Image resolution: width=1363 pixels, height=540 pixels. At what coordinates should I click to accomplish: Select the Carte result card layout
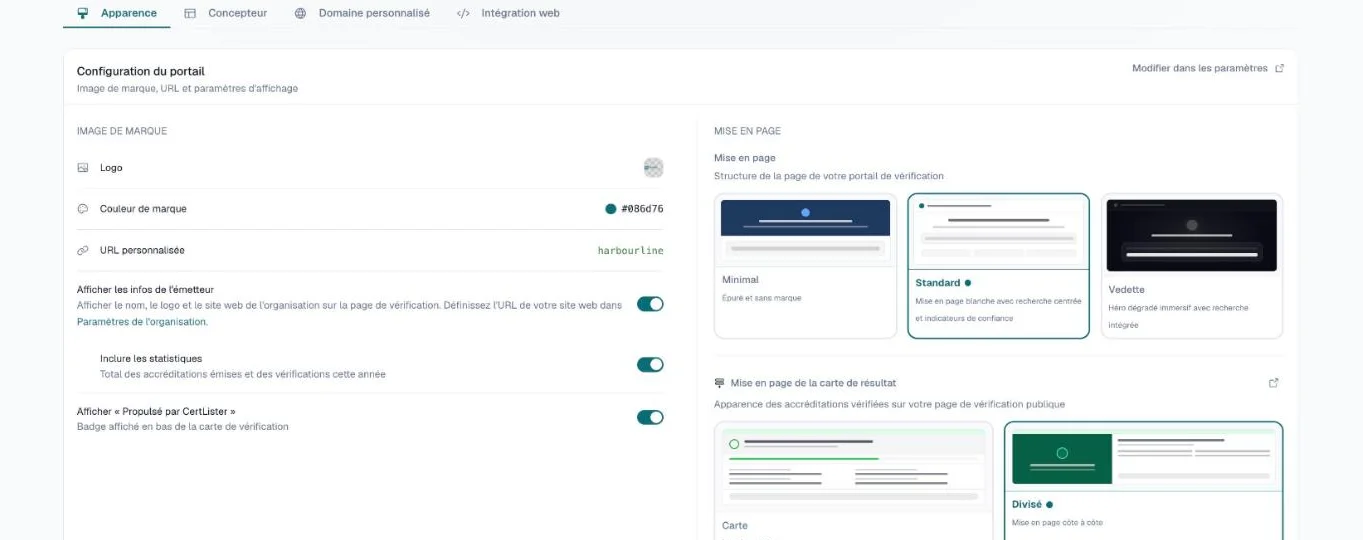coord(853,481)
